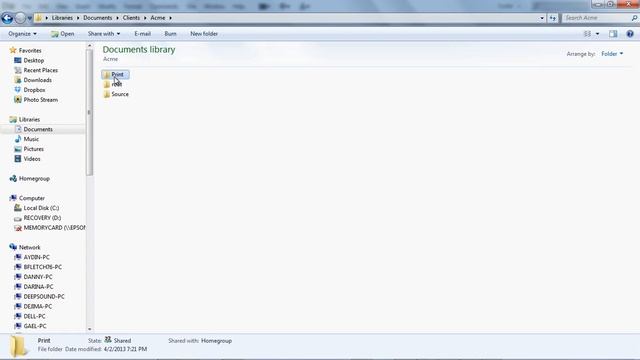
Task: Open the Share with dropdown
Action: [104, 34]
